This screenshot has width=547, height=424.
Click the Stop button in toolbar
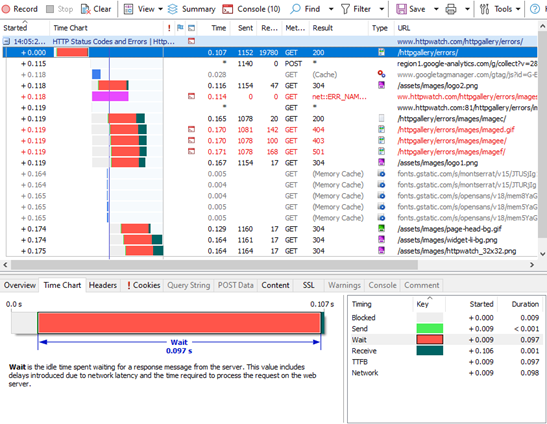tap(60, 9)
